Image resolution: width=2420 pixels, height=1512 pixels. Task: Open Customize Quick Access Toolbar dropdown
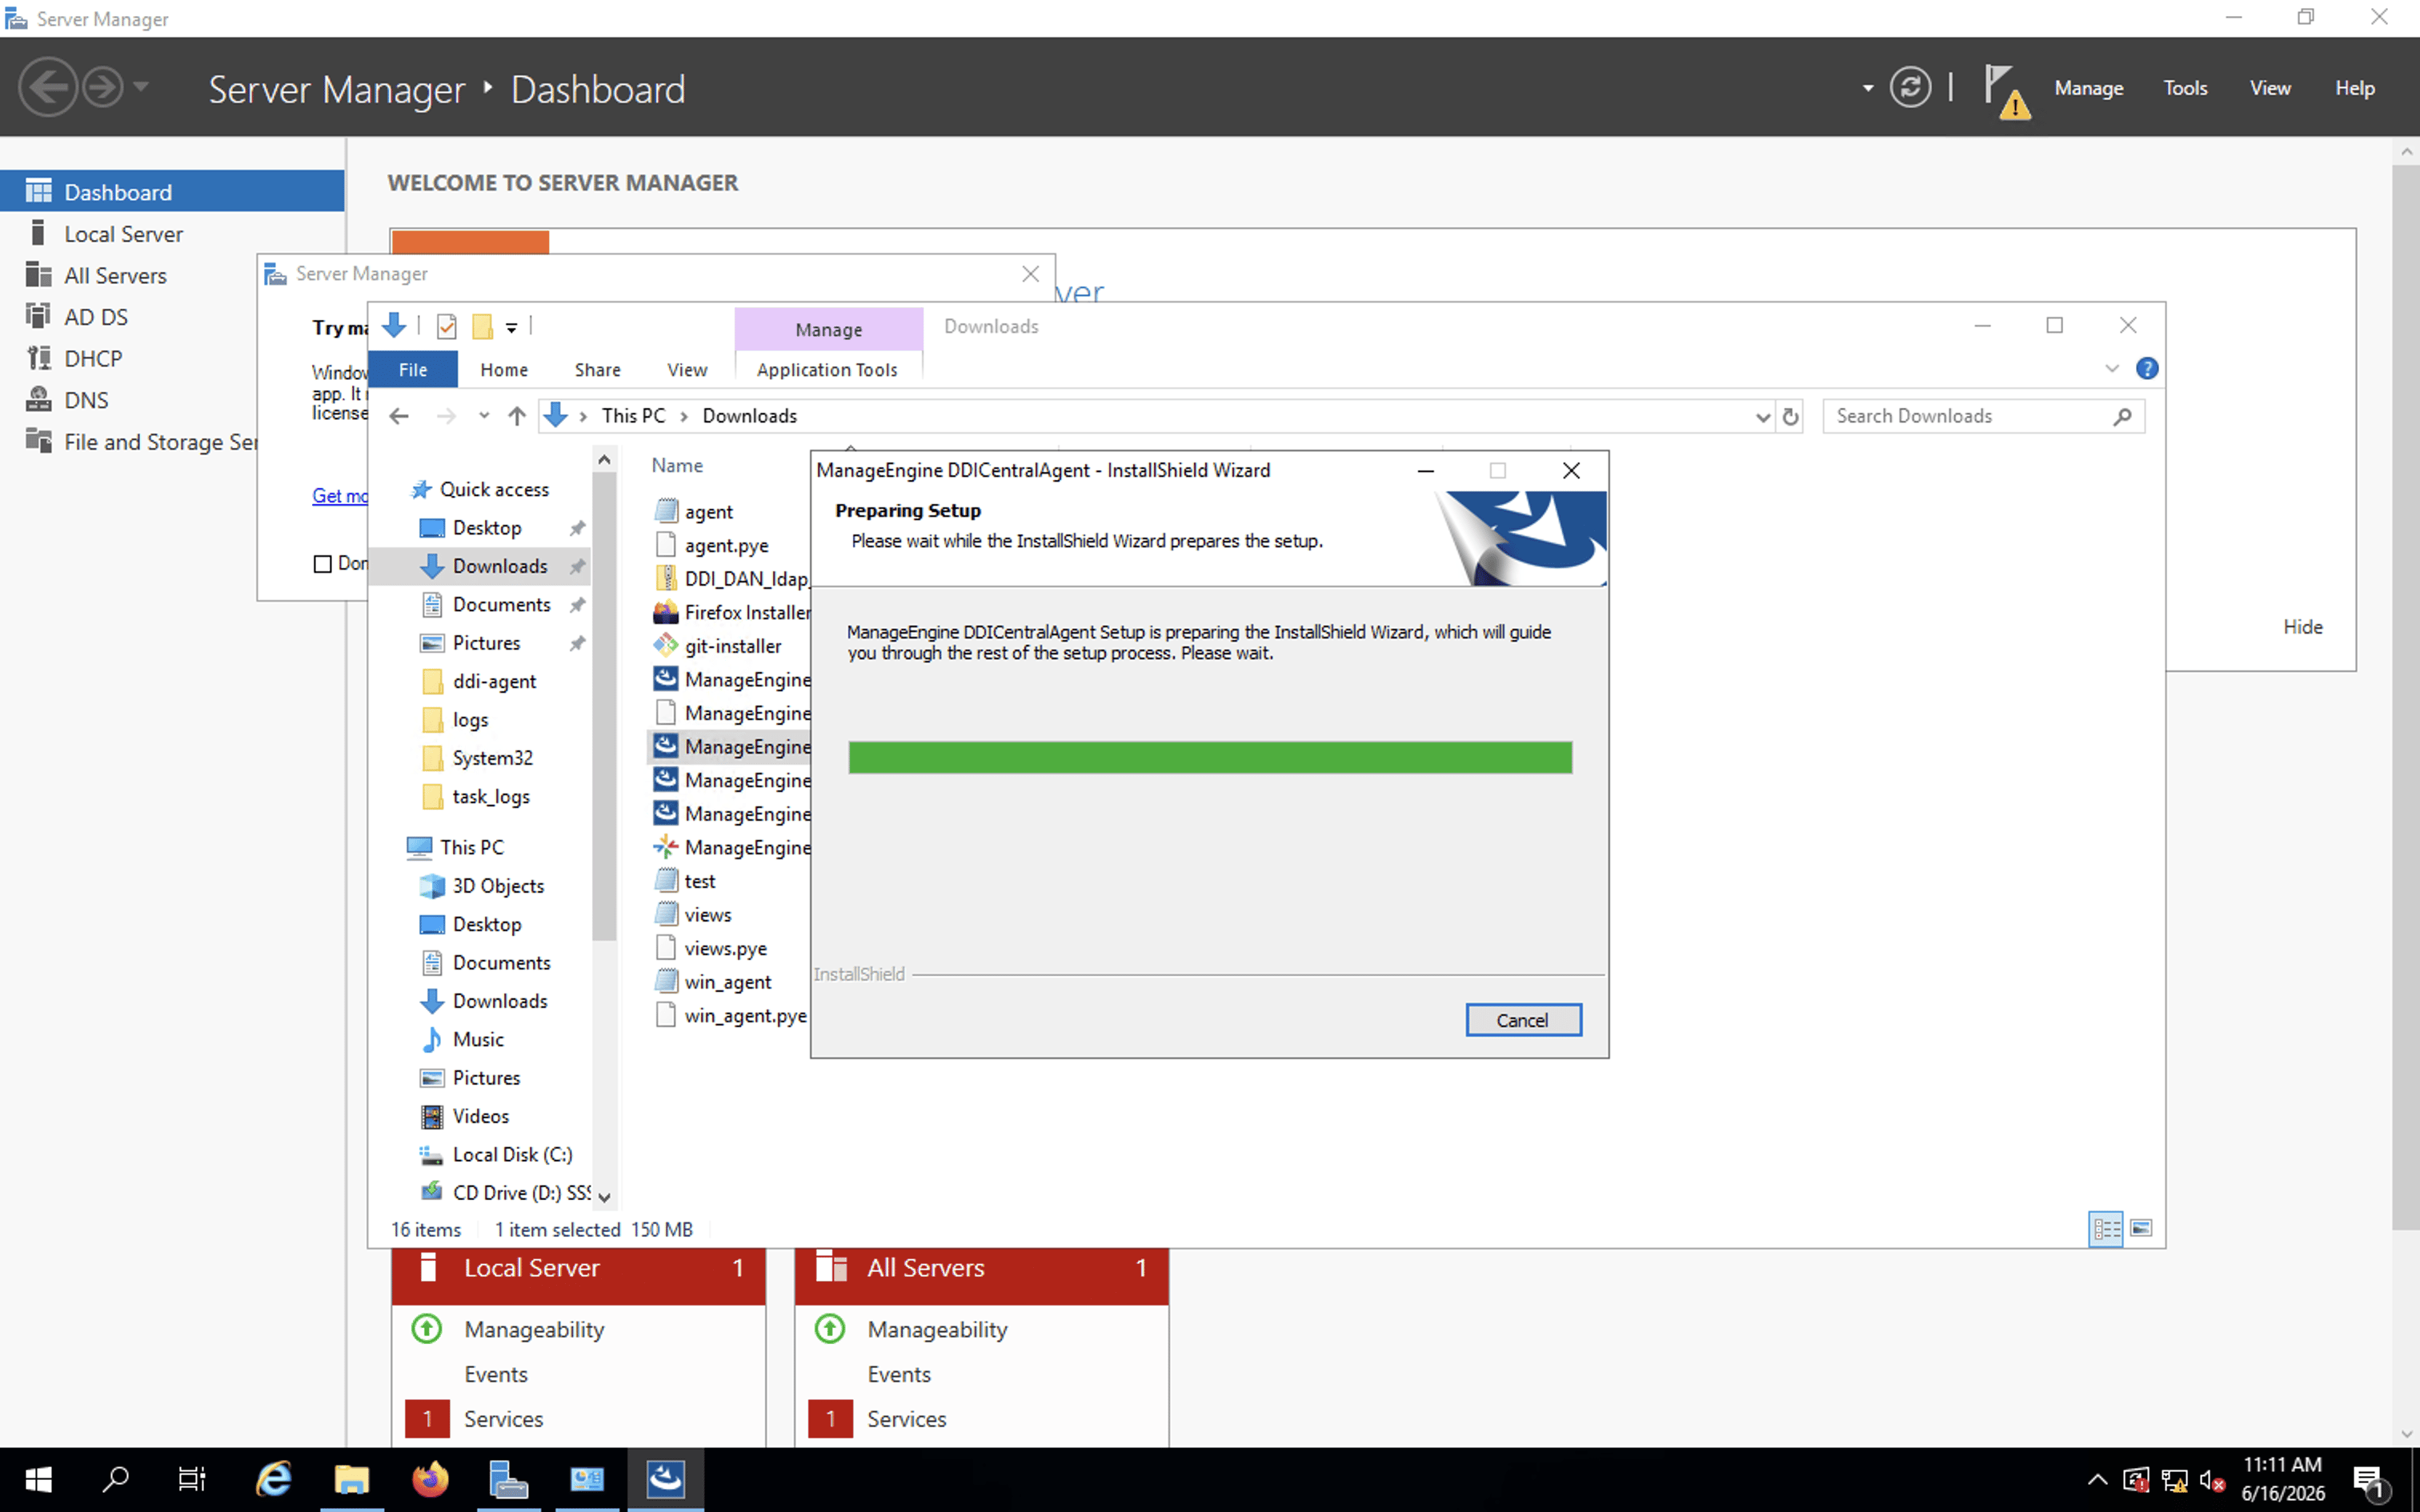(x=511, y=327)
